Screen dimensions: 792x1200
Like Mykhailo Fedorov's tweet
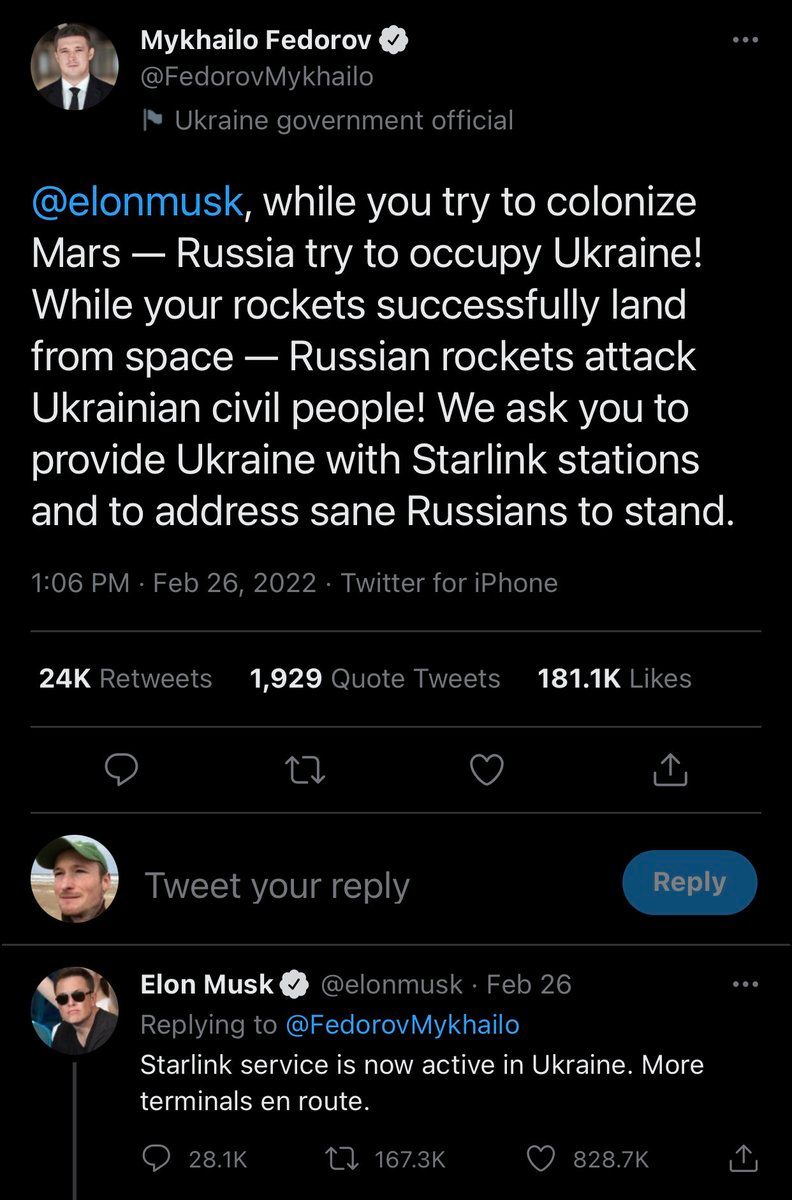[487, 769]
